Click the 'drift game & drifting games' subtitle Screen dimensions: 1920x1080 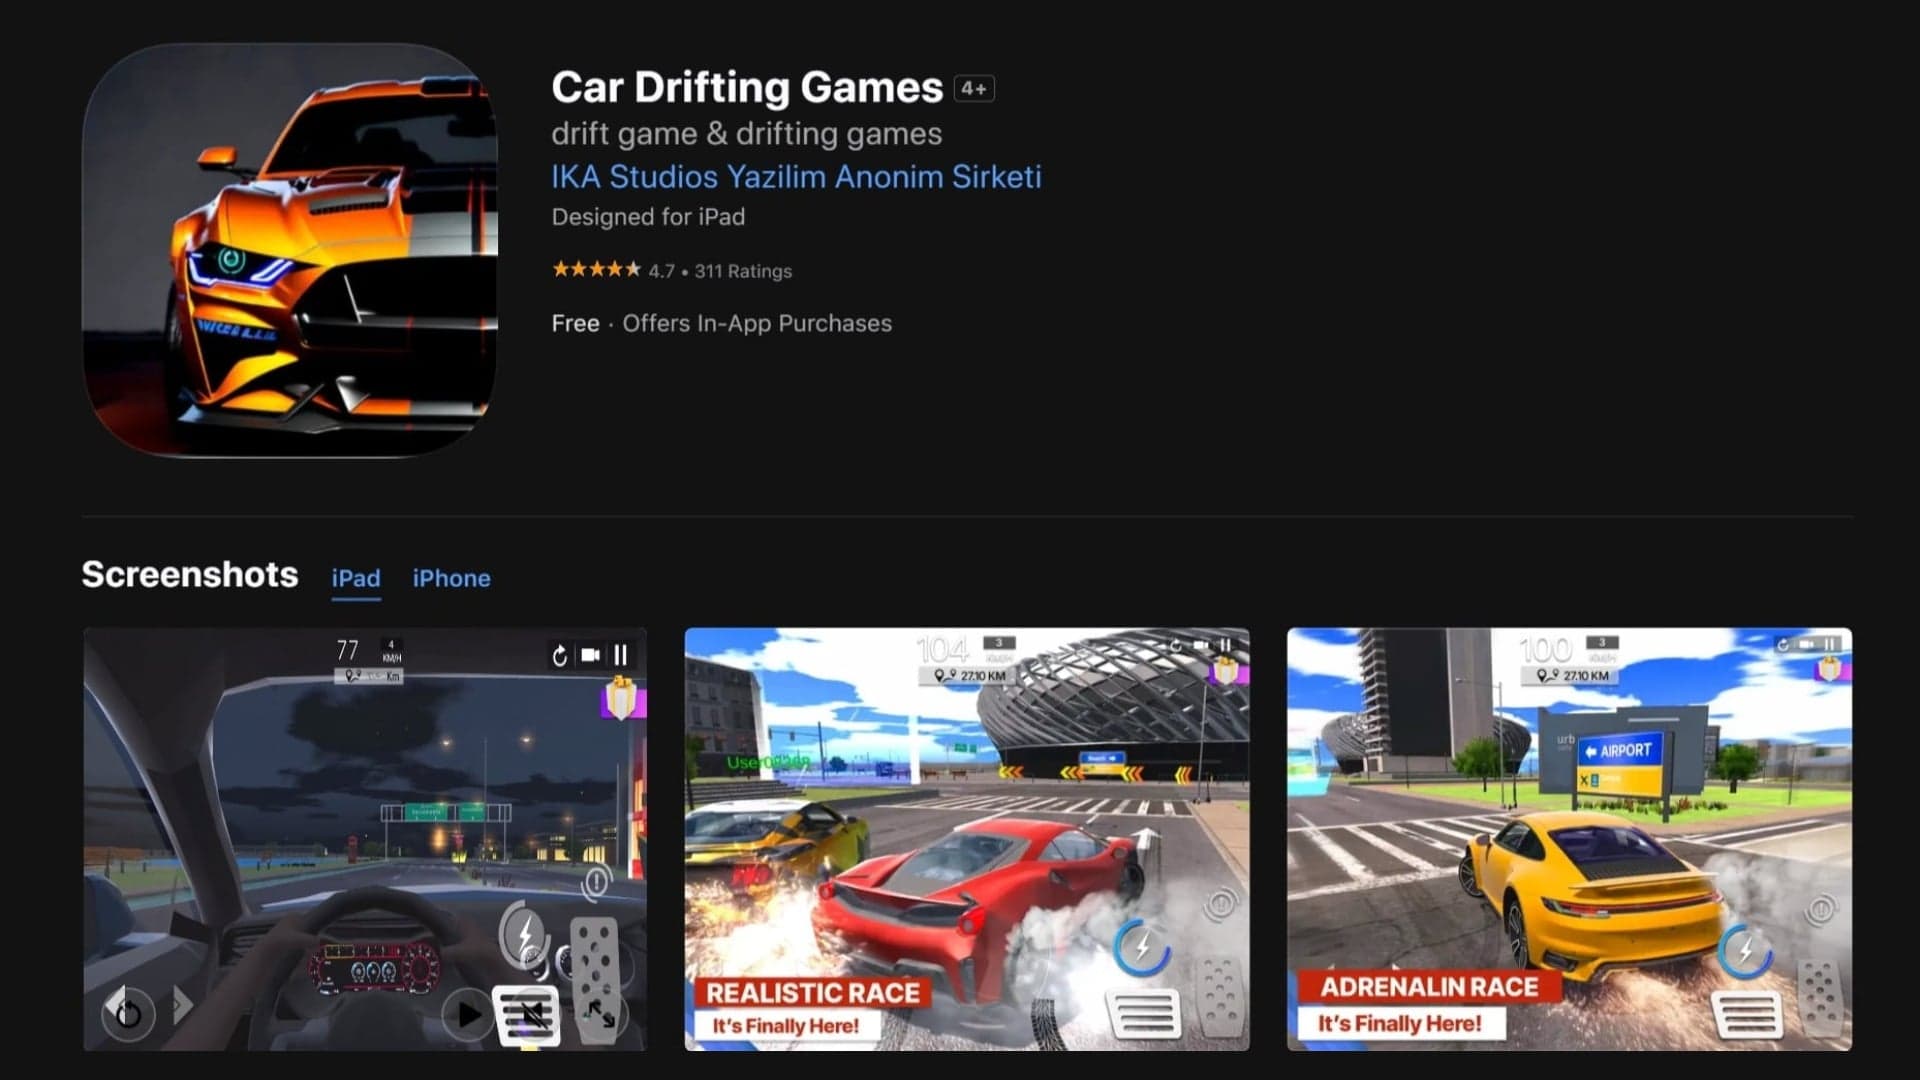(x=746, y=134)
